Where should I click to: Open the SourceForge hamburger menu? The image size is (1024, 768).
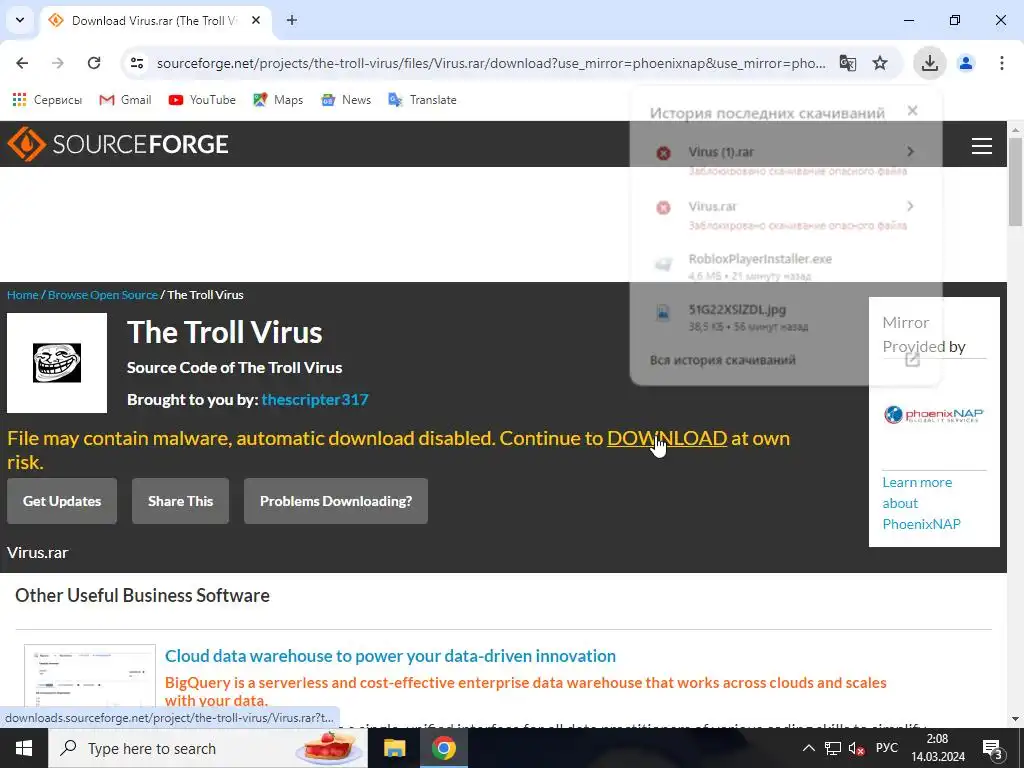point(982,145)
